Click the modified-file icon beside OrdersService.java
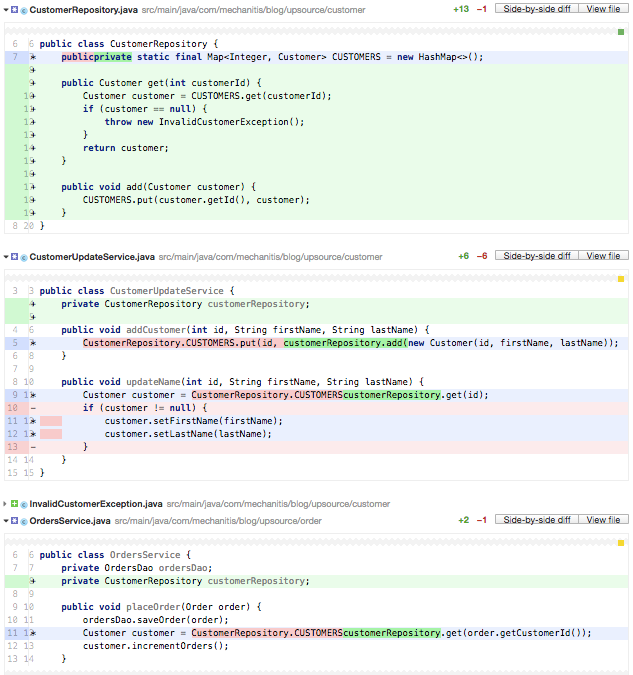Image resolution: width=633 pixels, height=675 pixels. click(x=15, y=520)
